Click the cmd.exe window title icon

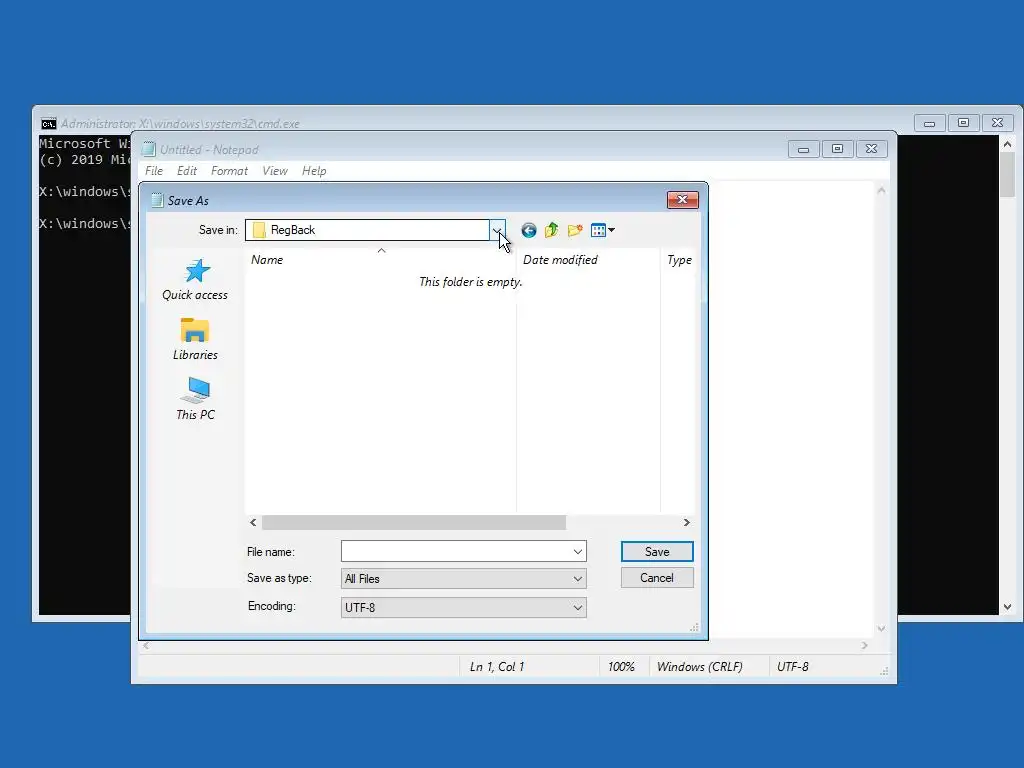tap(48, 123)
